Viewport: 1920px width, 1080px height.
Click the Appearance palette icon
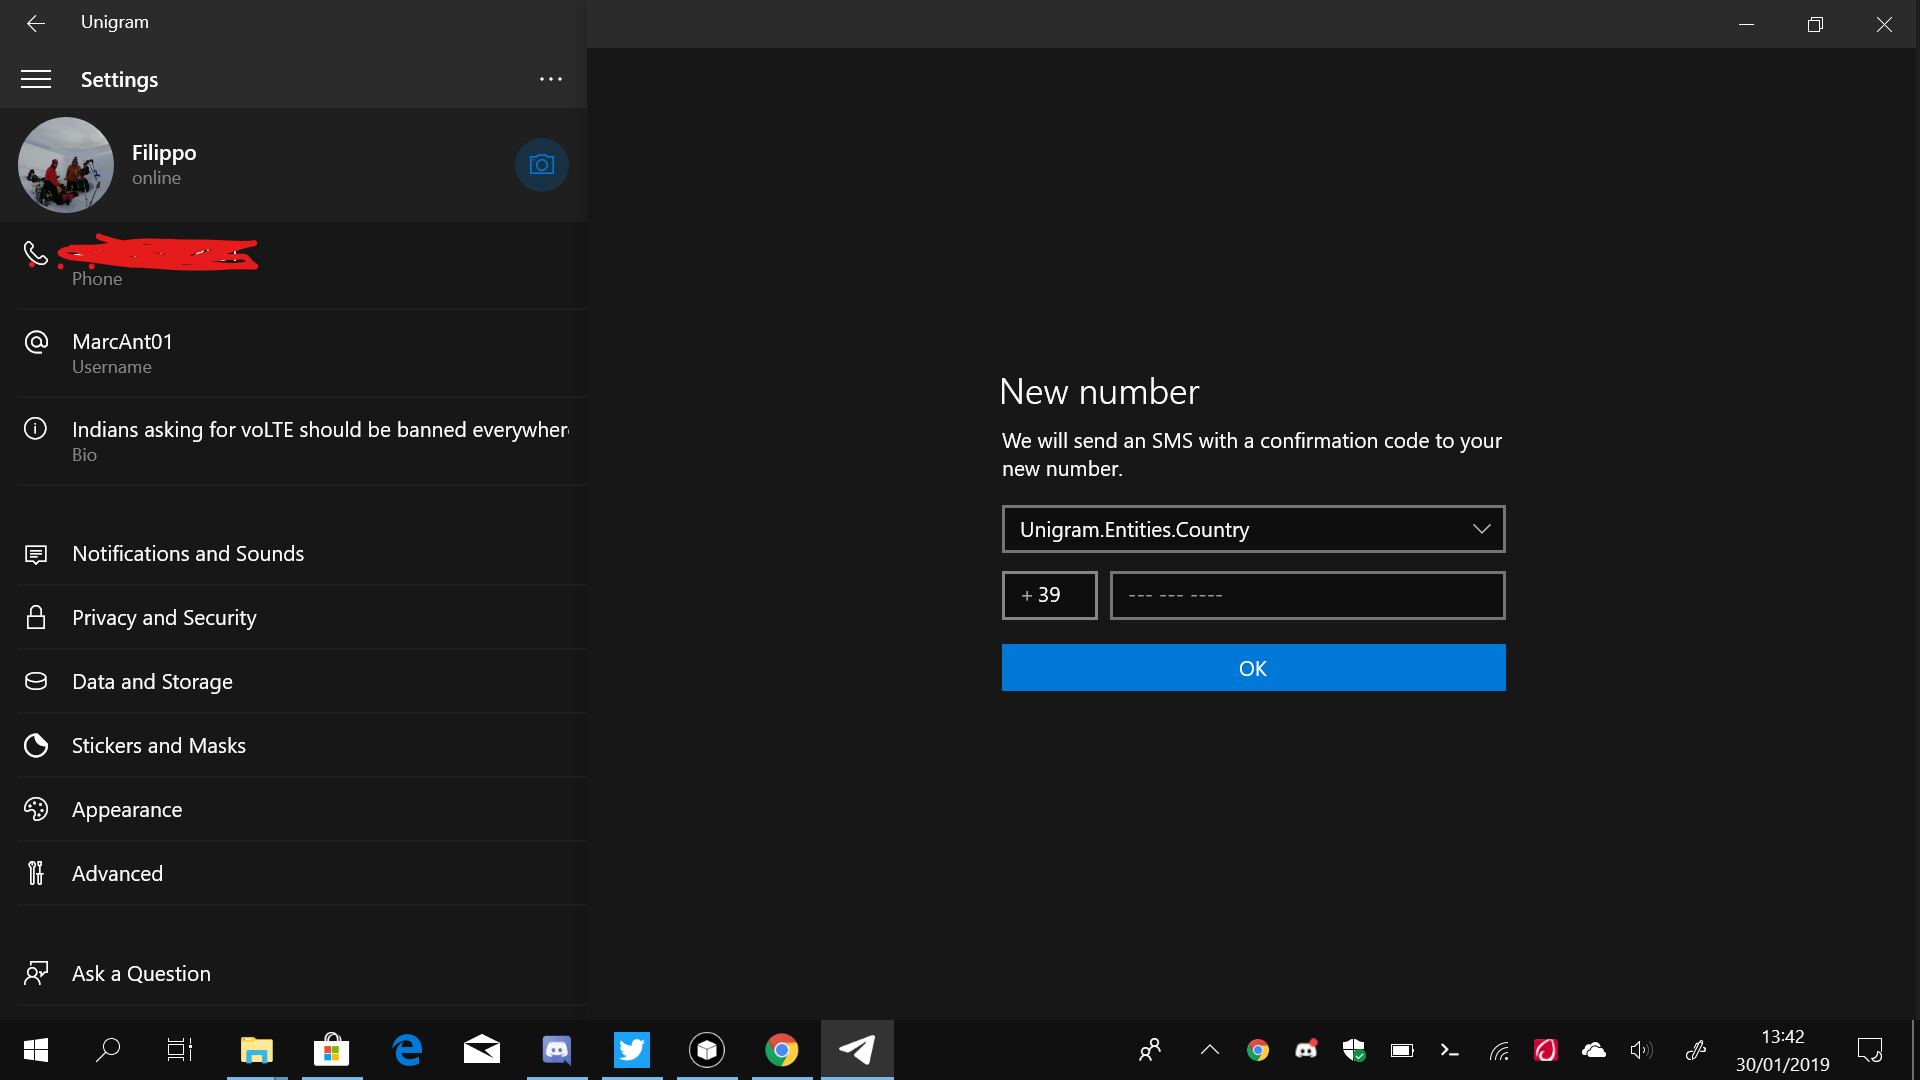pyautogui.click(x=36, y=810)
